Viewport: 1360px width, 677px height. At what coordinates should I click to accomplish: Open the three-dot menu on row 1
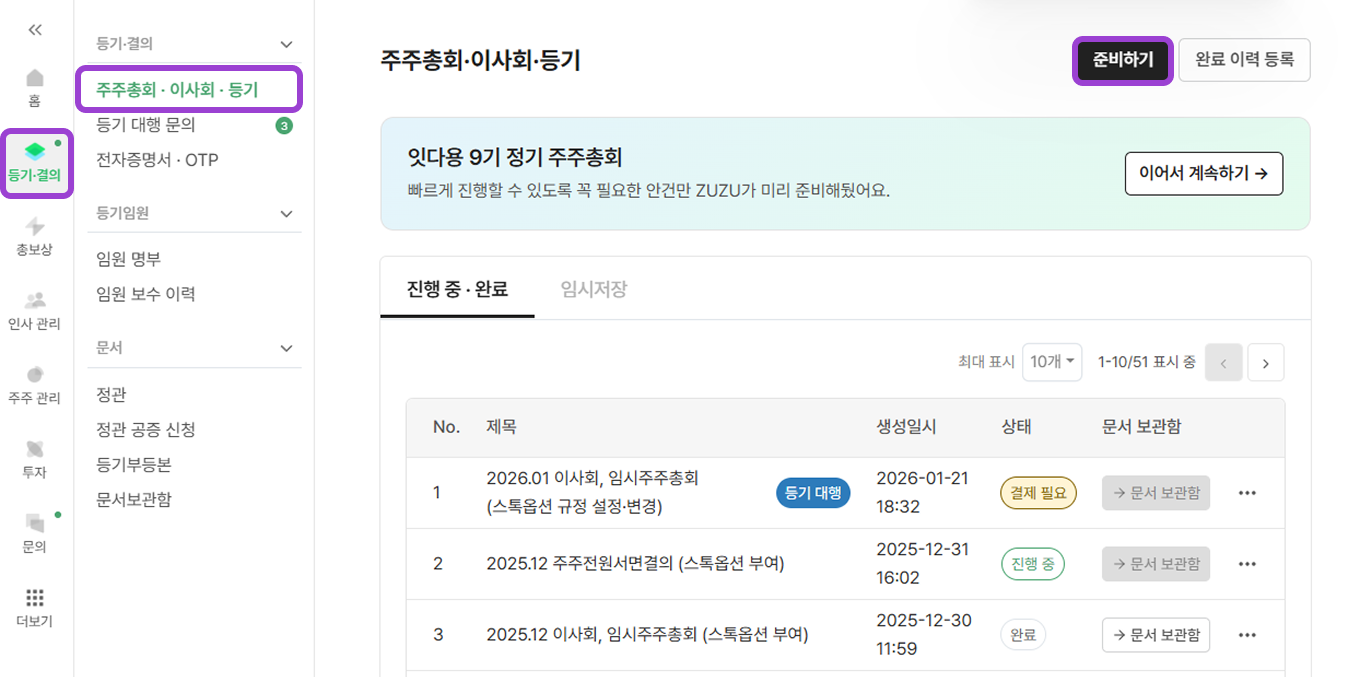(1247, 492)
